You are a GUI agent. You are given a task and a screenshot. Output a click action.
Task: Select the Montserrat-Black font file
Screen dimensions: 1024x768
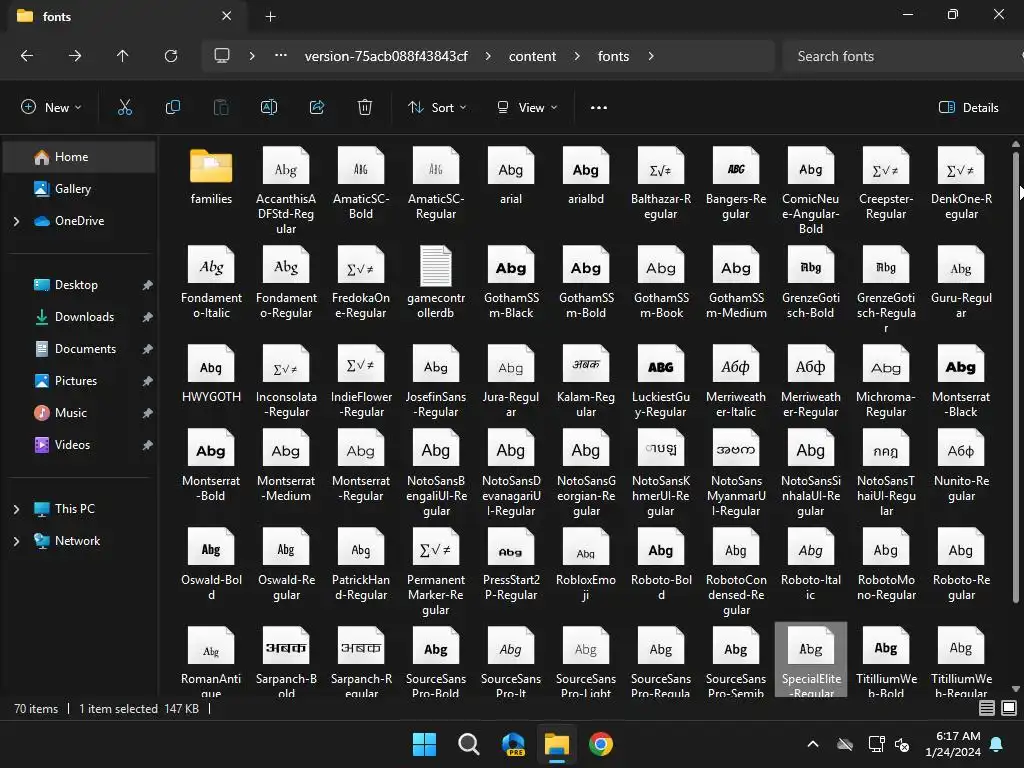tap(961, 381)
